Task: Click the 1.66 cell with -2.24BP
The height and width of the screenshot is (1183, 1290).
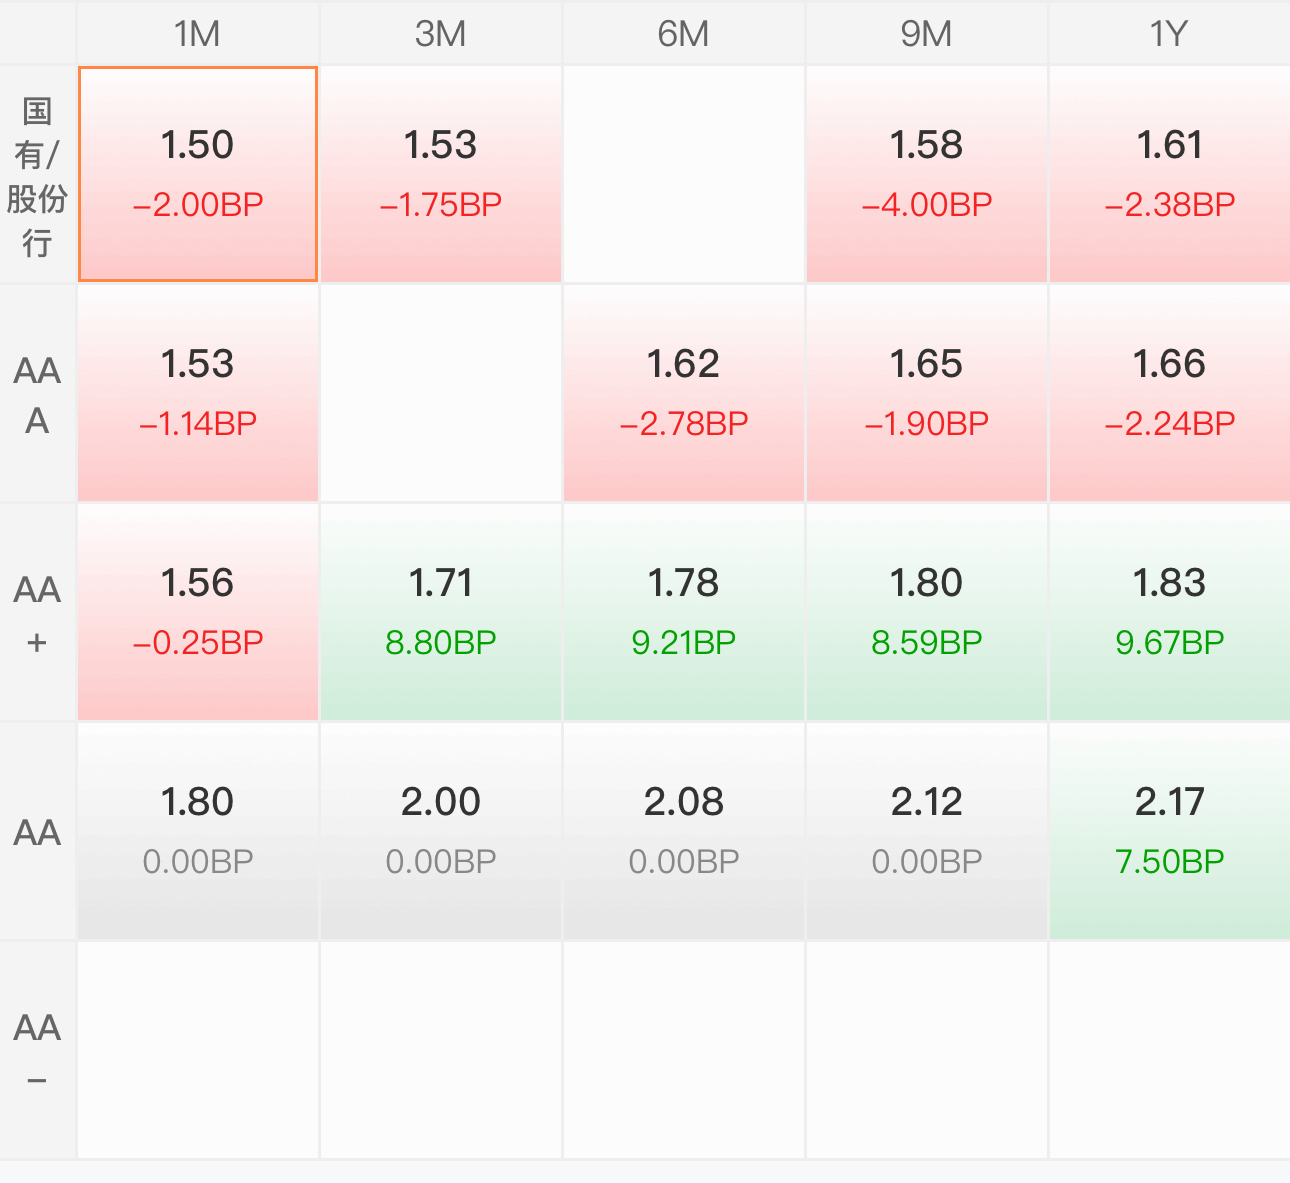Action: 1170,393
